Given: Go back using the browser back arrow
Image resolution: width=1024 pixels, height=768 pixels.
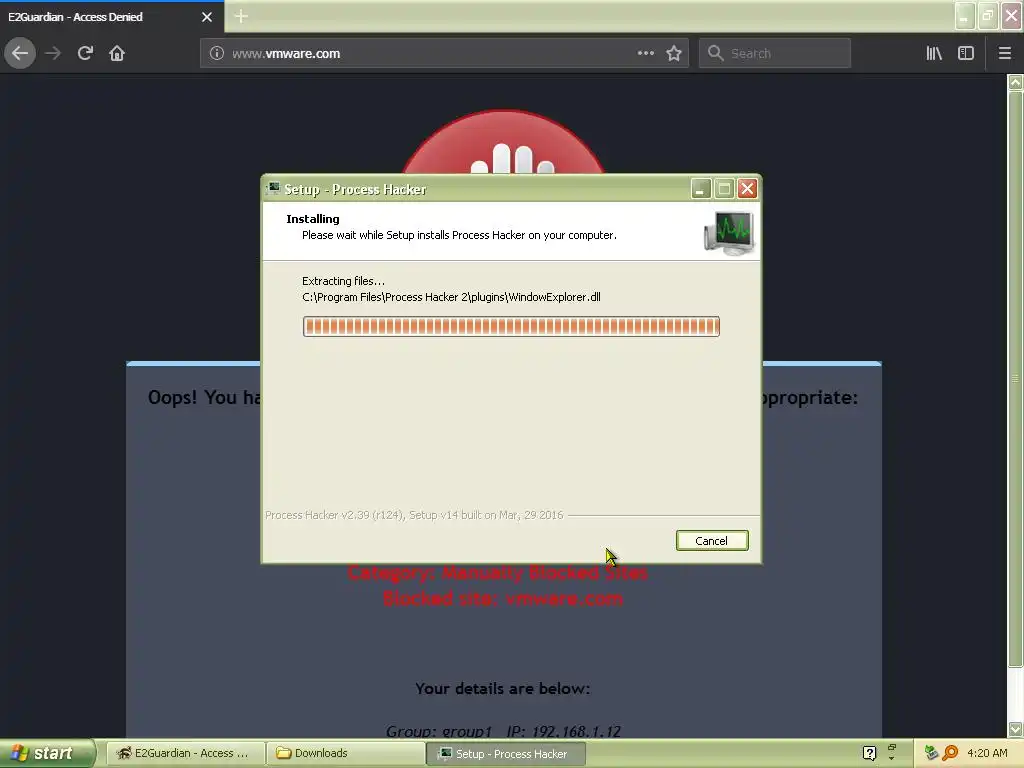Looking at the screenshot, I should (20, 53).
